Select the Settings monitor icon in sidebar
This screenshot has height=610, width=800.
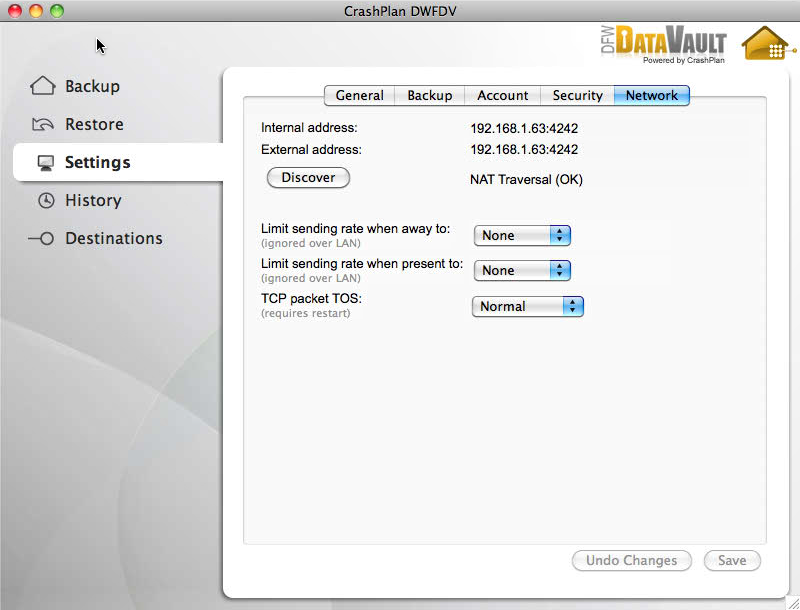45,163
